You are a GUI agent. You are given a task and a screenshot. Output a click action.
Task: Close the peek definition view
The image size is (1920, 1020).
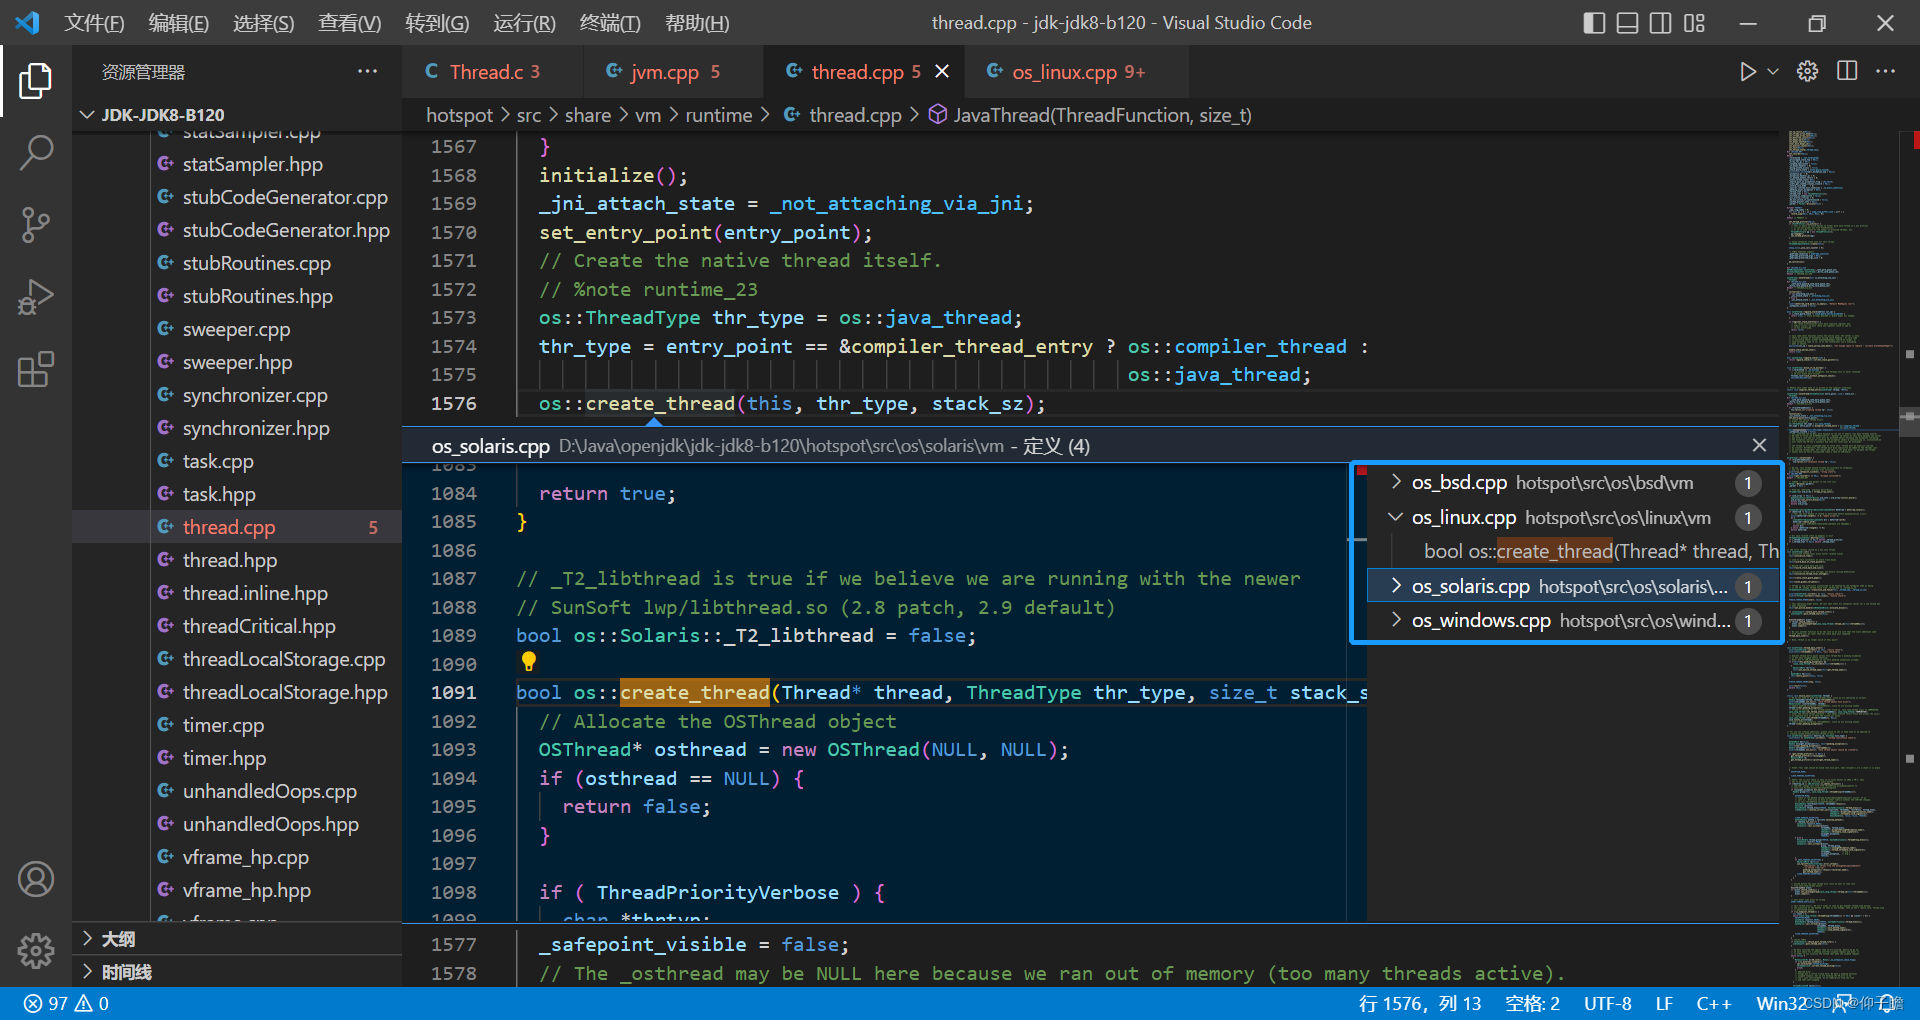tap(1759, 445)
